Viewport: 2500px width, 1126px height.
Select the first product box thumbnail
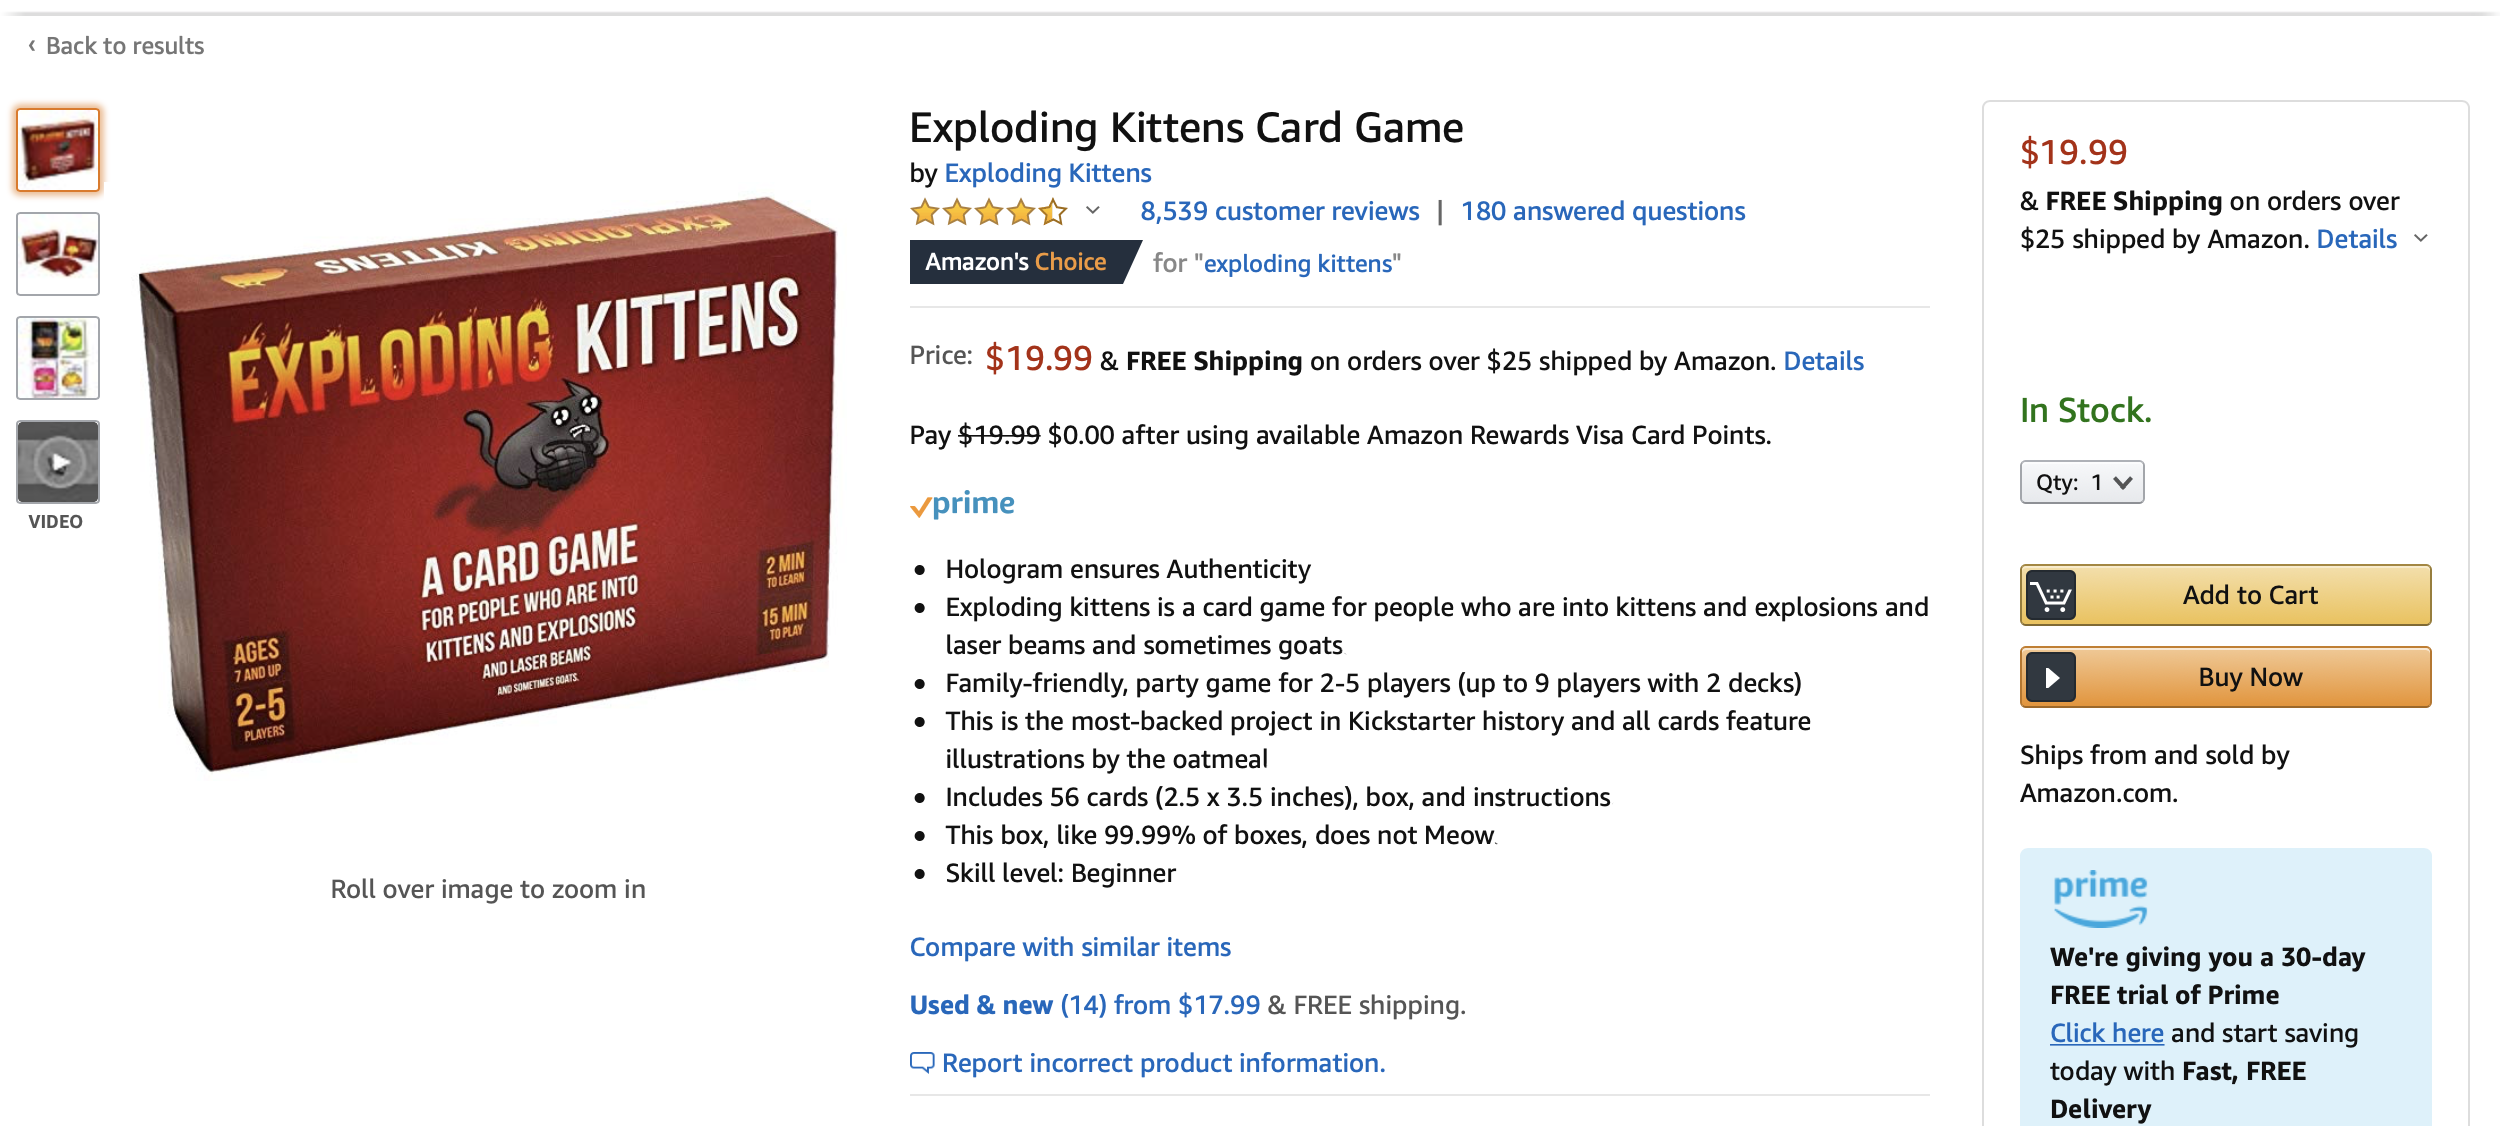coord(58,150)
